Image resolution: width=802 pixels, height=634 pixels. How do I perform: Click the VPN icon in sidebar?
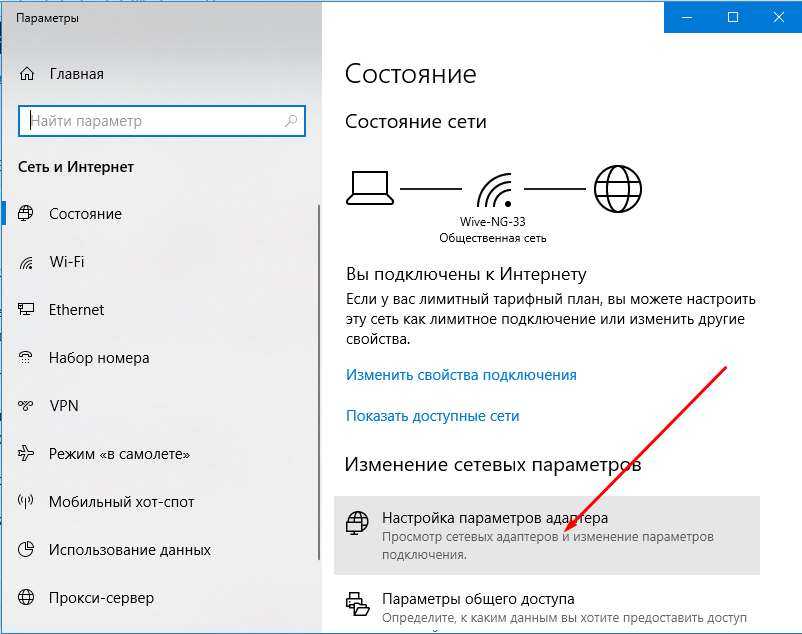pyautogui.click(x=26, y=405)
